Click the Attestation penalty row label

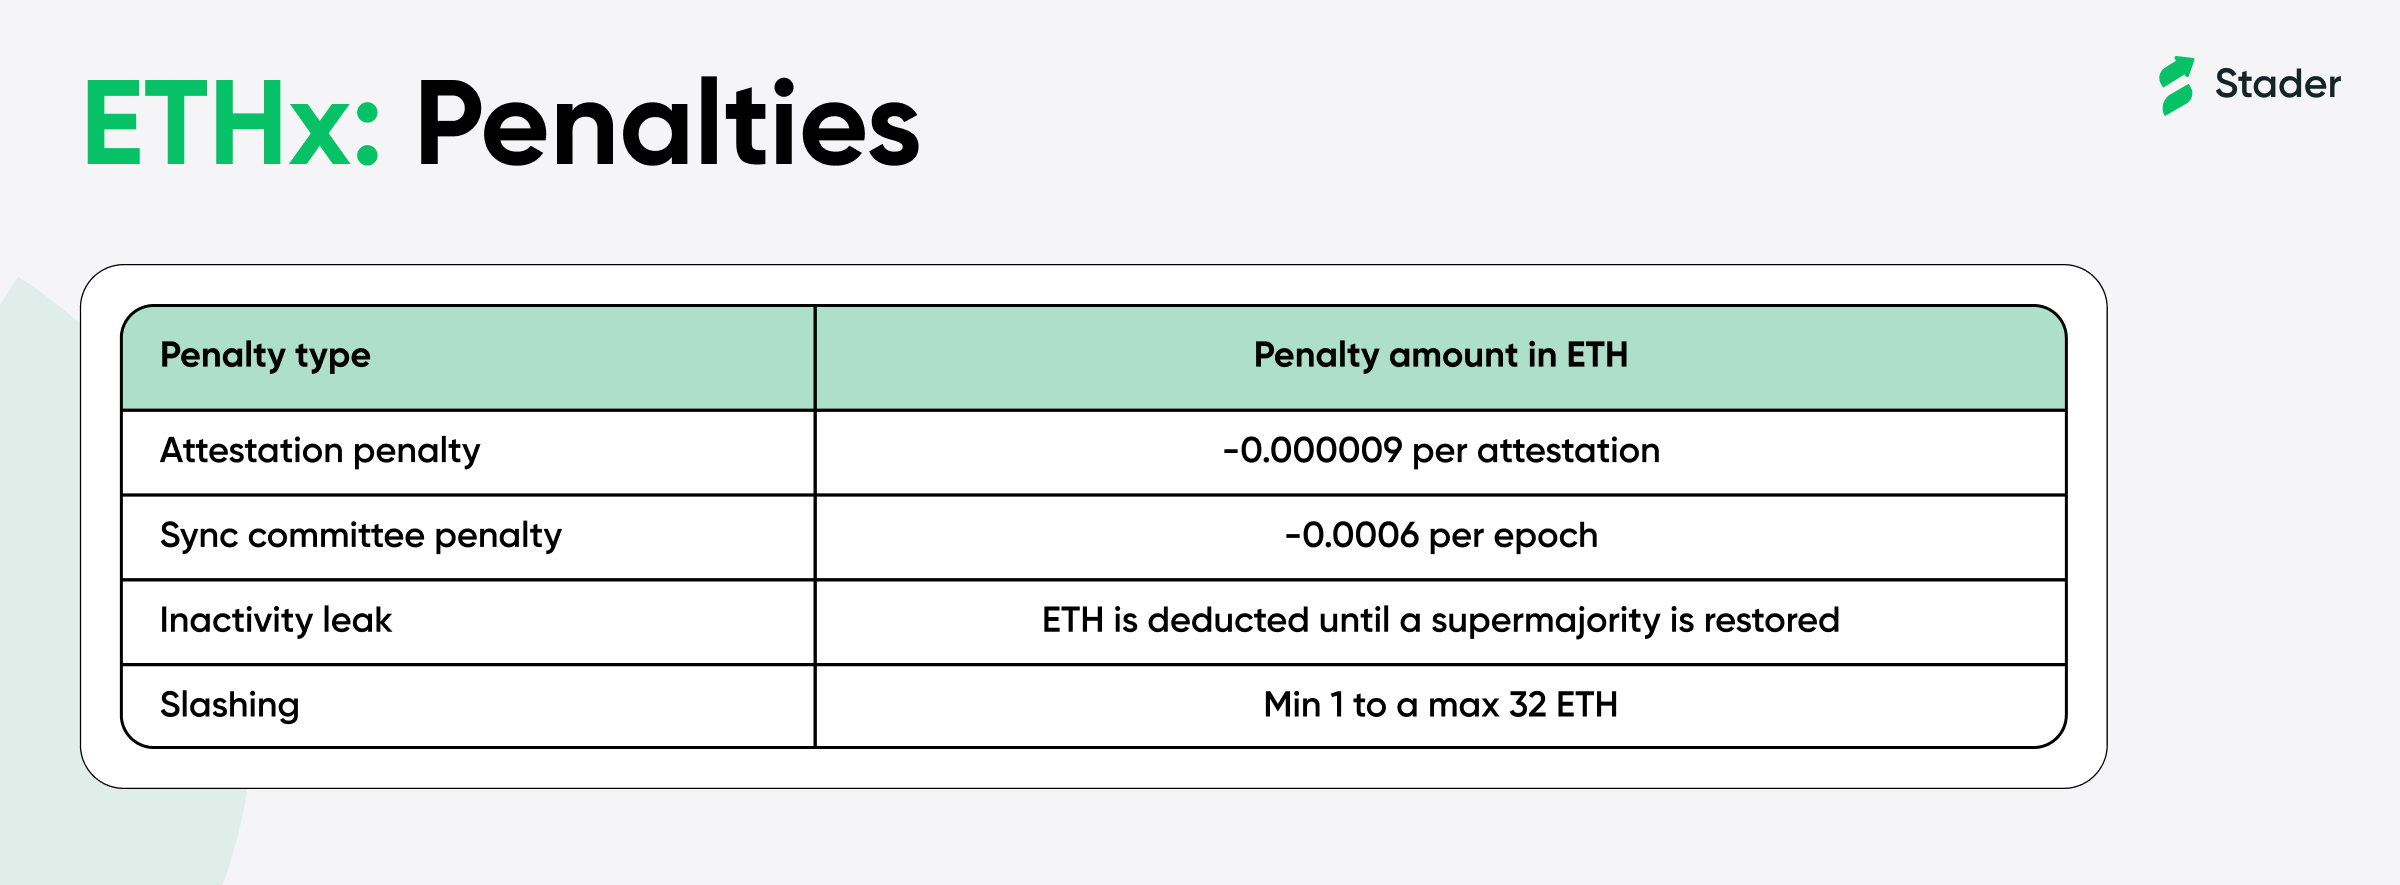coord(320,451)
